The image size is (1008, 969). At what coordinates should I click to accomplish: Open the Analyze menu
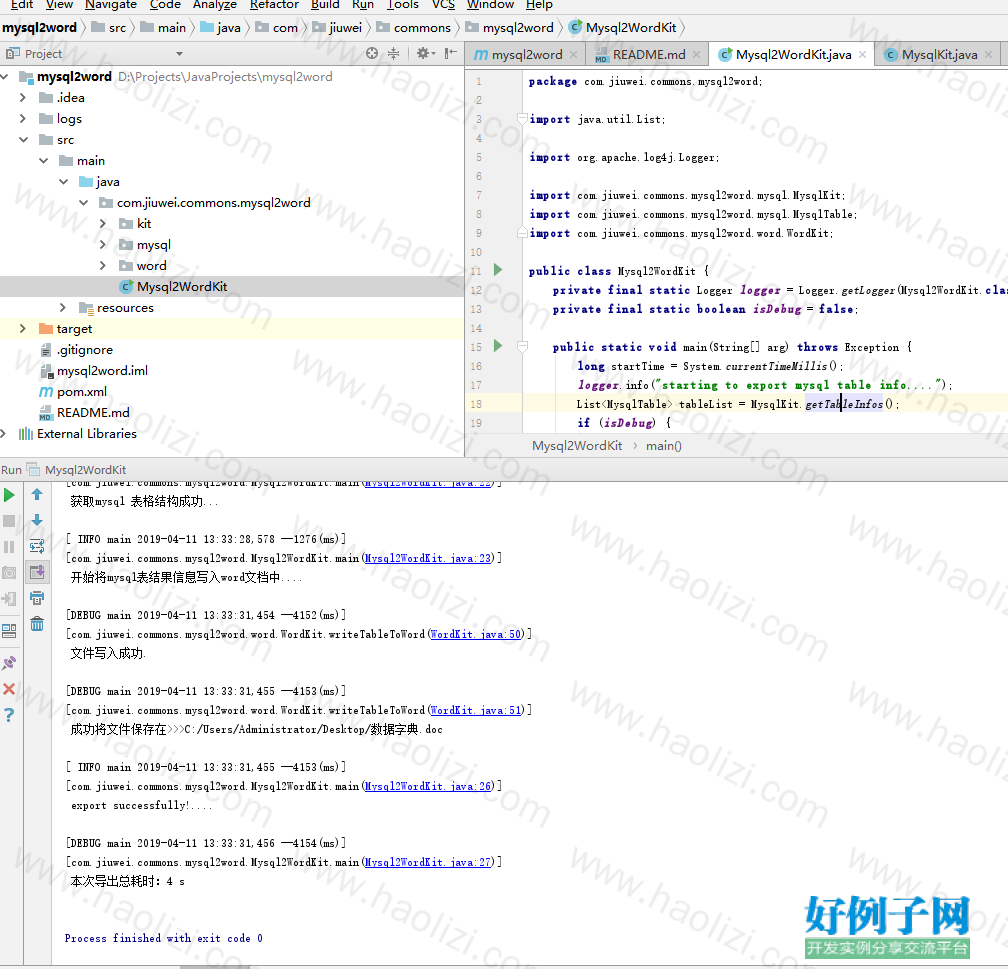(215, 5)
